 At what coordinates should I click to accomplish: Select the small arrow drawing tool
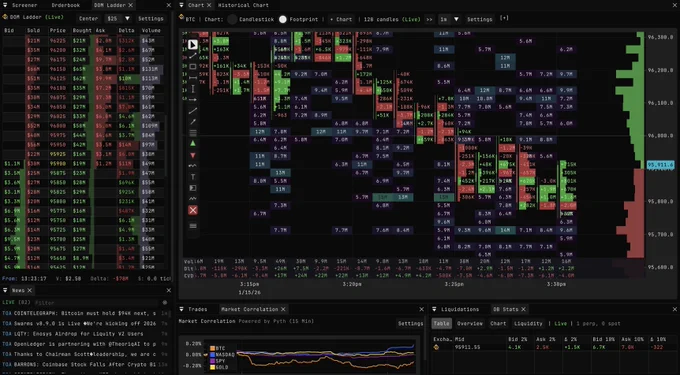click(x=193, y=122)
